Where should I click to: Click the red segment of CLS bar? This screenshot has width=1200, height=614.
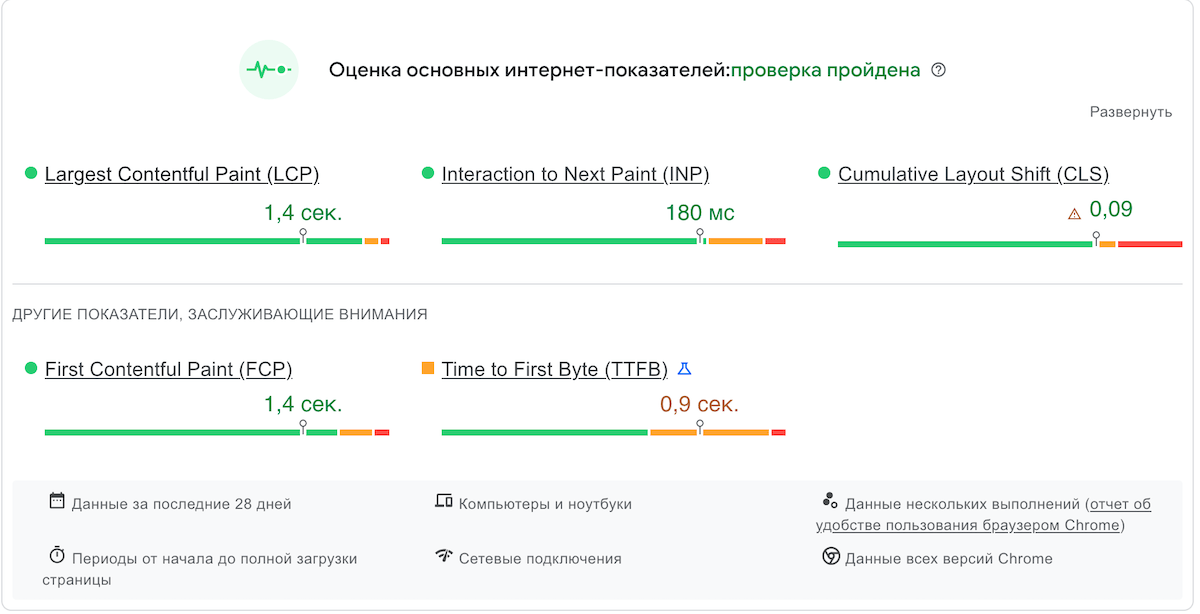coord(1149,244)
